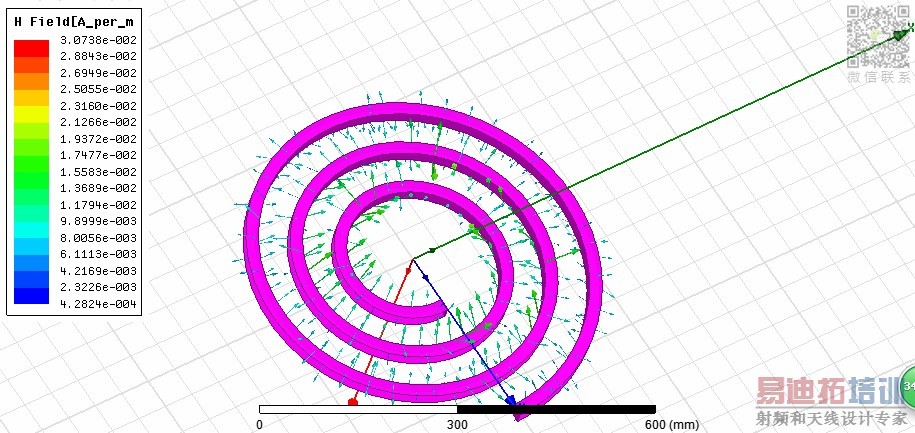Screen dimensions: 915x433
Task: Select legend value 2.5055e-002
Action: (x=98, y=89)
